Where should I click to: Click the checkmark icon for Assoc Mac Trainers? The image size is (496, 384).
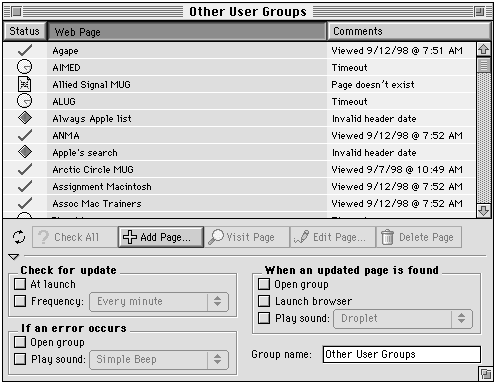[x=25, y=203]
